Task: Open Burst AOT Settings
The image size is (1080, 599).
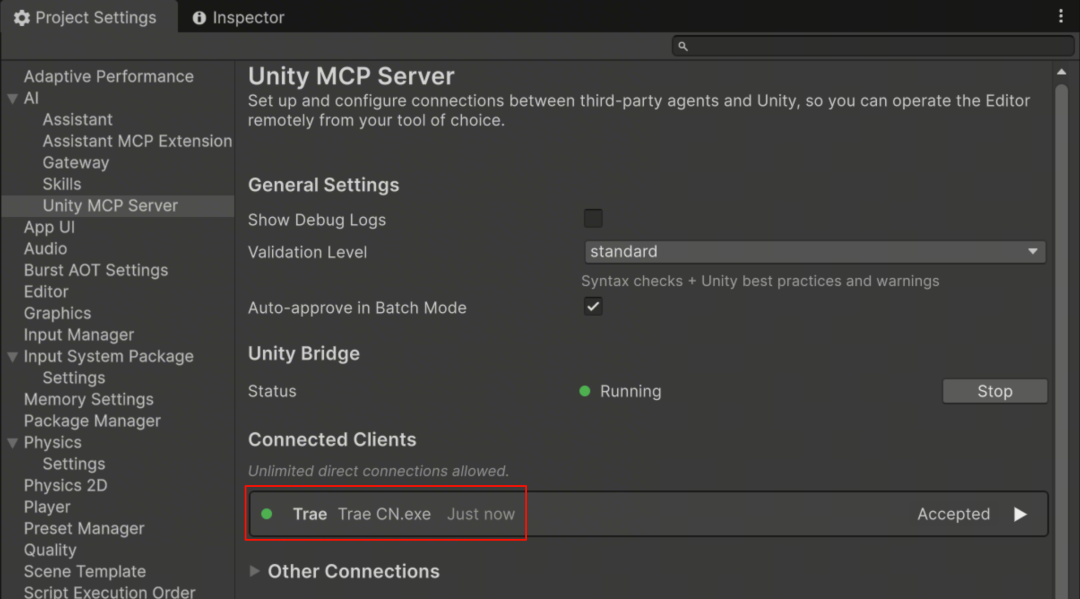Action: 96,270
